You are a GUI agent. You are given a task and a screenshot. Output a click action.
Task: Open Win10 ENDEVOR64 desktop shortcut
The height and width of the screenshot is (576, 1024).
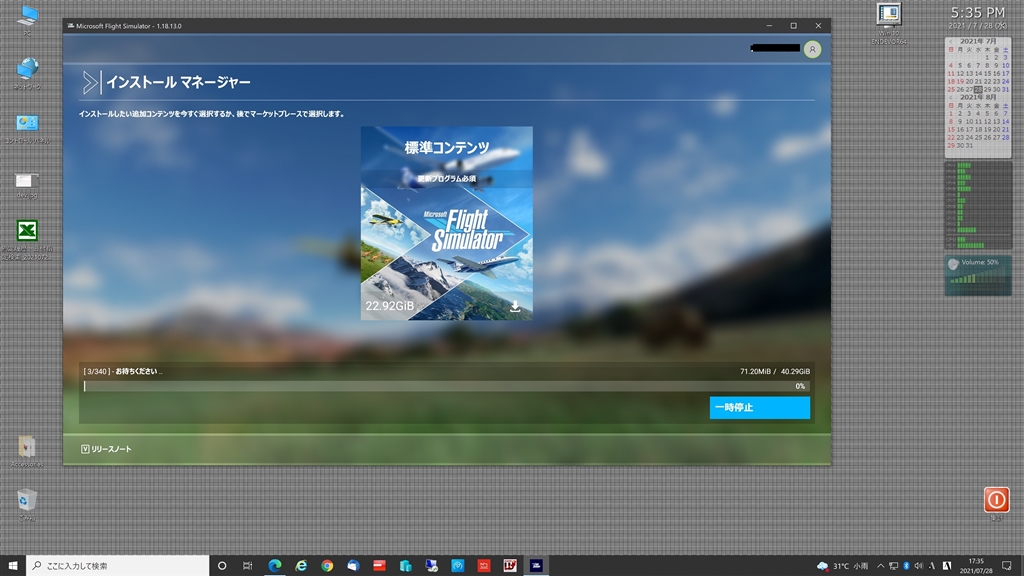tap(889, 24)
